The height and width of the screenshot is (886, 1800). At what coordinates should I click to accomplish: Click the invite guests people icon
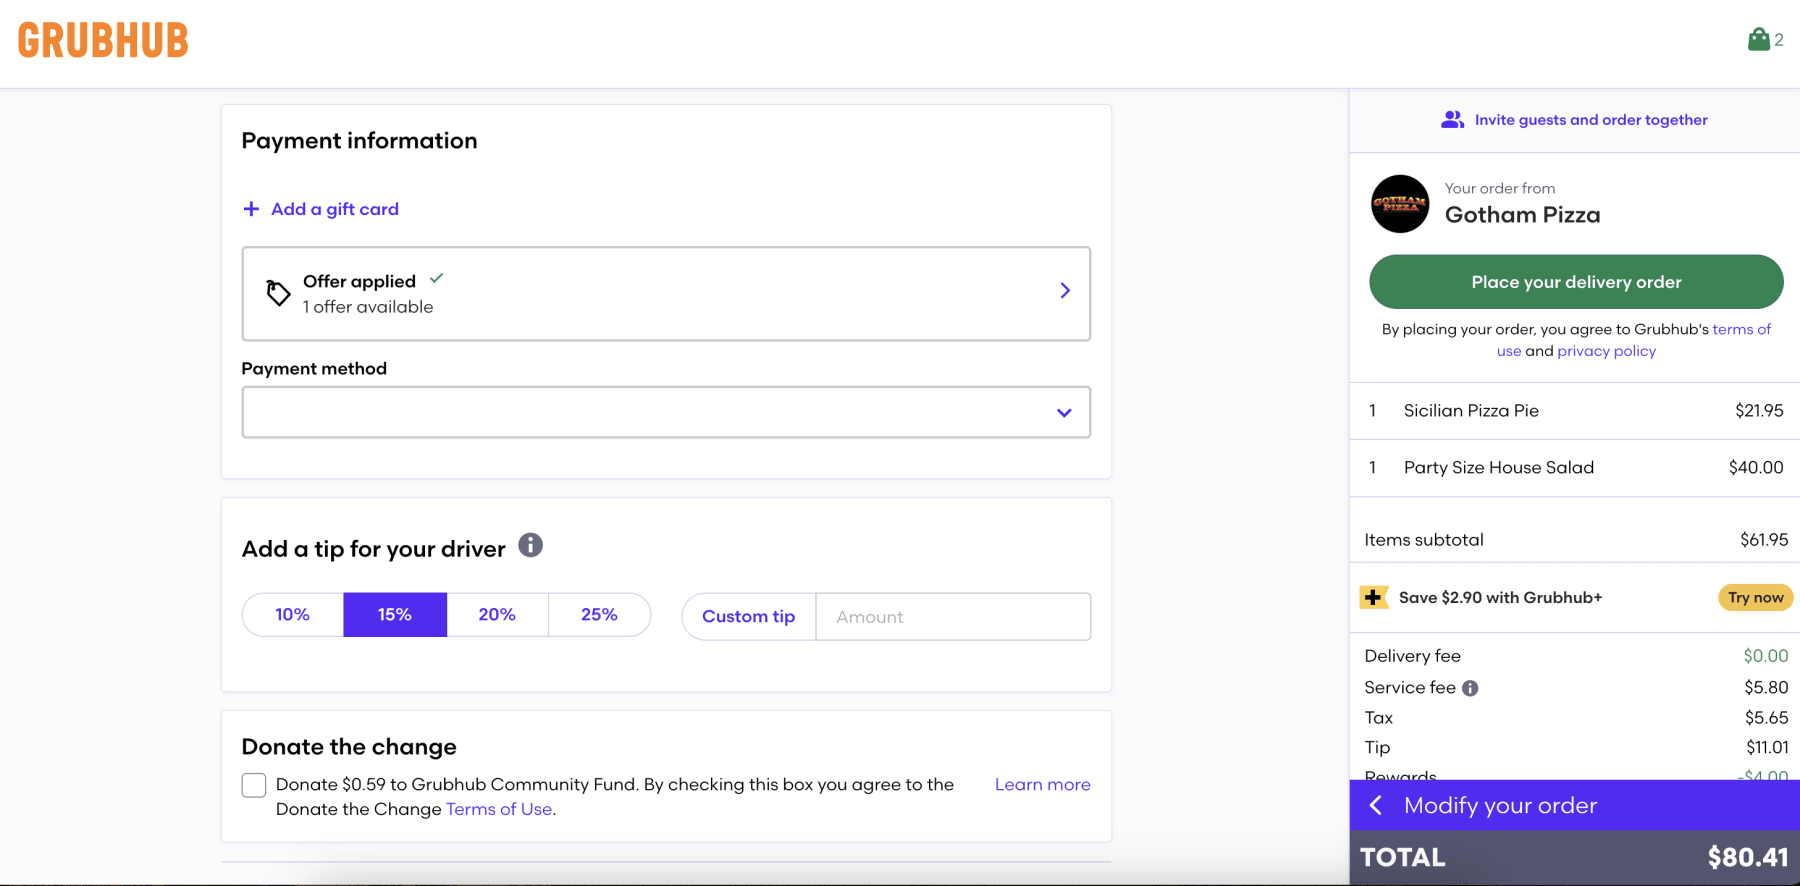[1452, 119]
